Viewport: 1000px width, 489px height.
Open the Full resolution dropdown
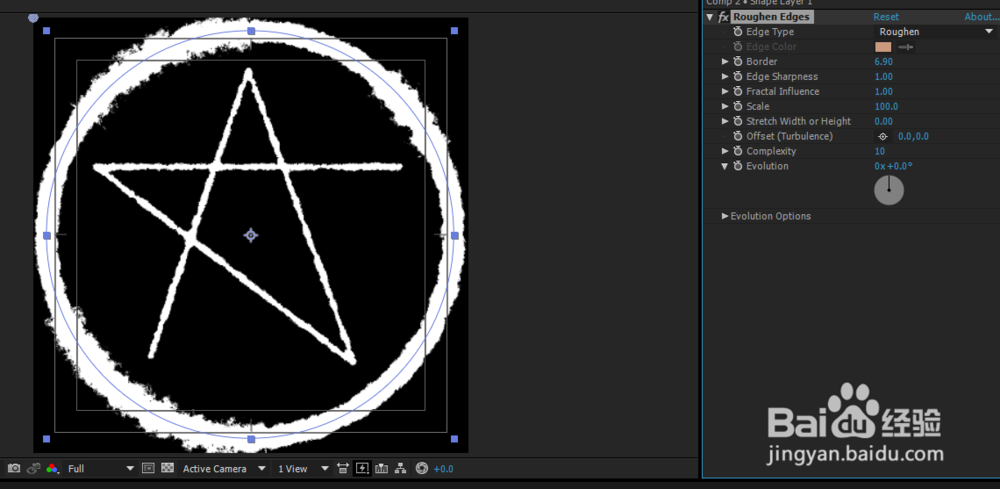click(101, 469)
